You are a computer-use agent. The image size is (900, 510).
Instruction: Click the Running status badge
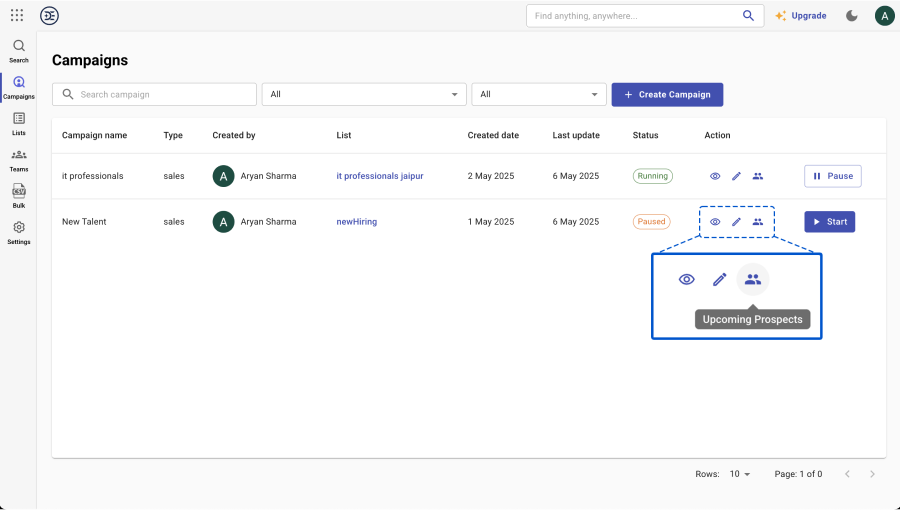click(x=653, y=176)
